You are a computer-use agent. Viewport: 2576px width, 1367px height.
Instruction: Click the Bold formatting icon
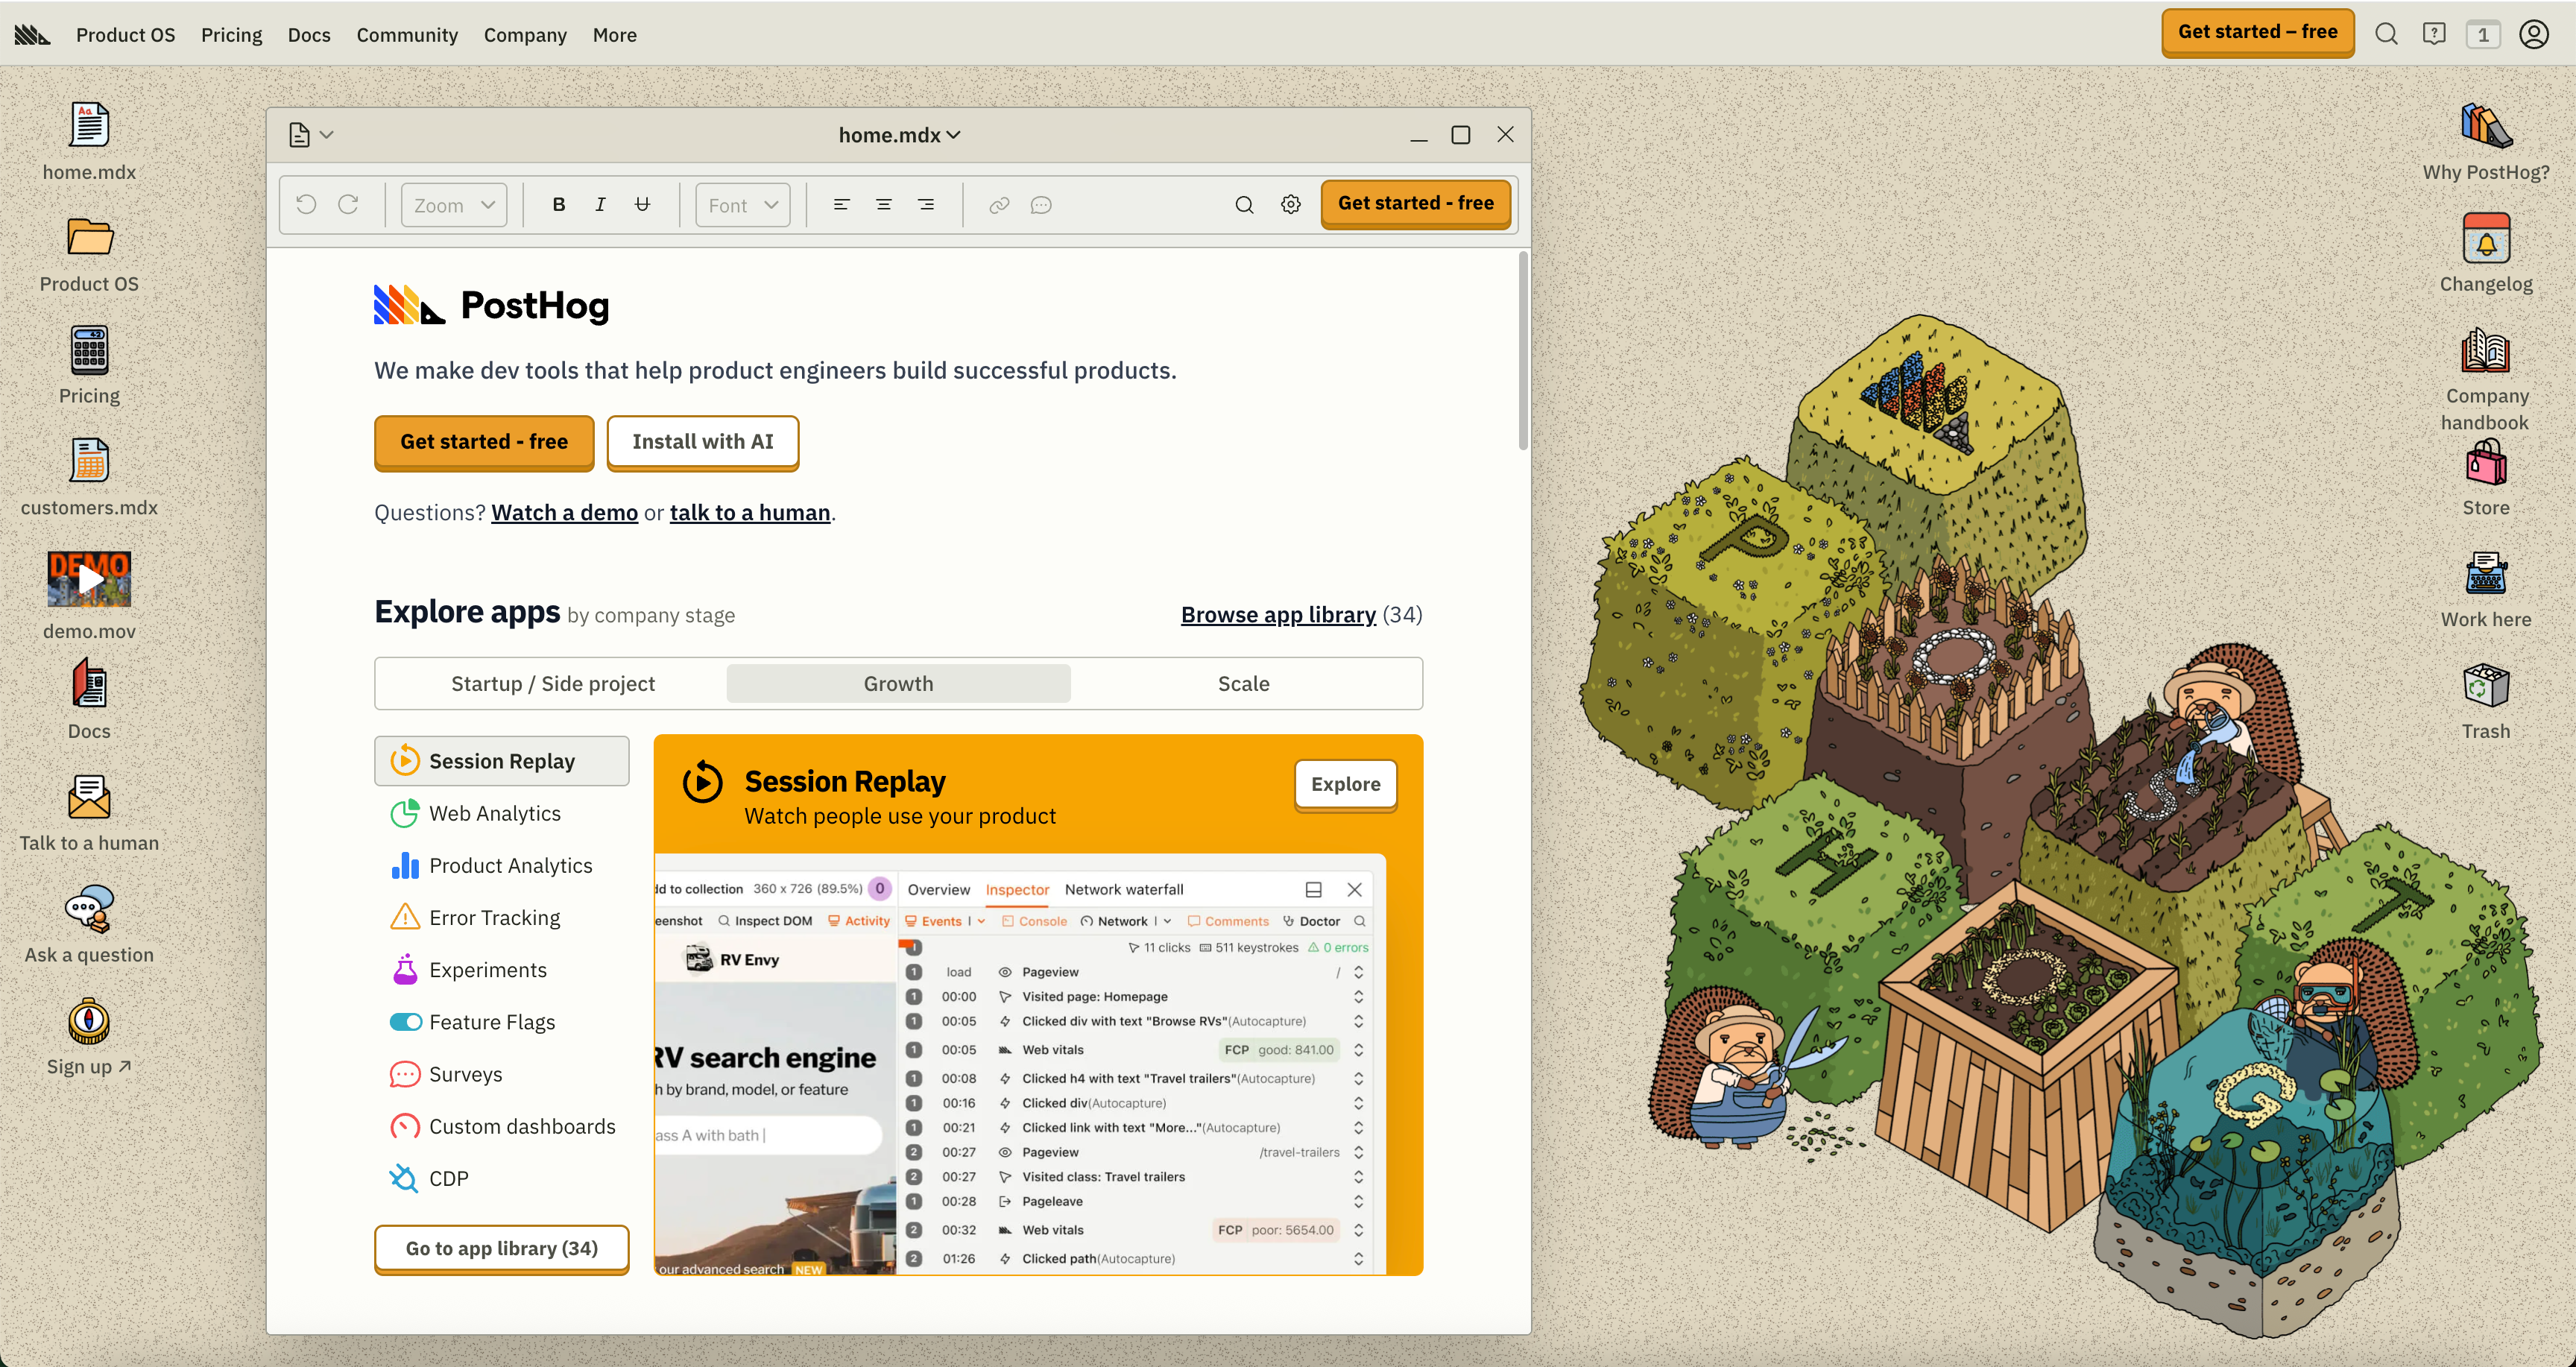[x=559, y=205]
